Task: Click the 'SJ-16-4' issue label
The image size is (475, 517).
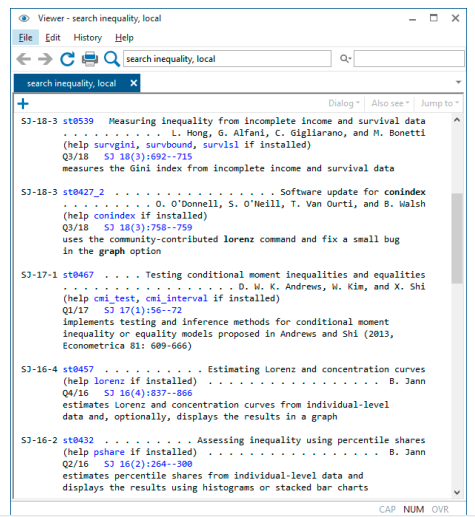Action: click(39, 369)
